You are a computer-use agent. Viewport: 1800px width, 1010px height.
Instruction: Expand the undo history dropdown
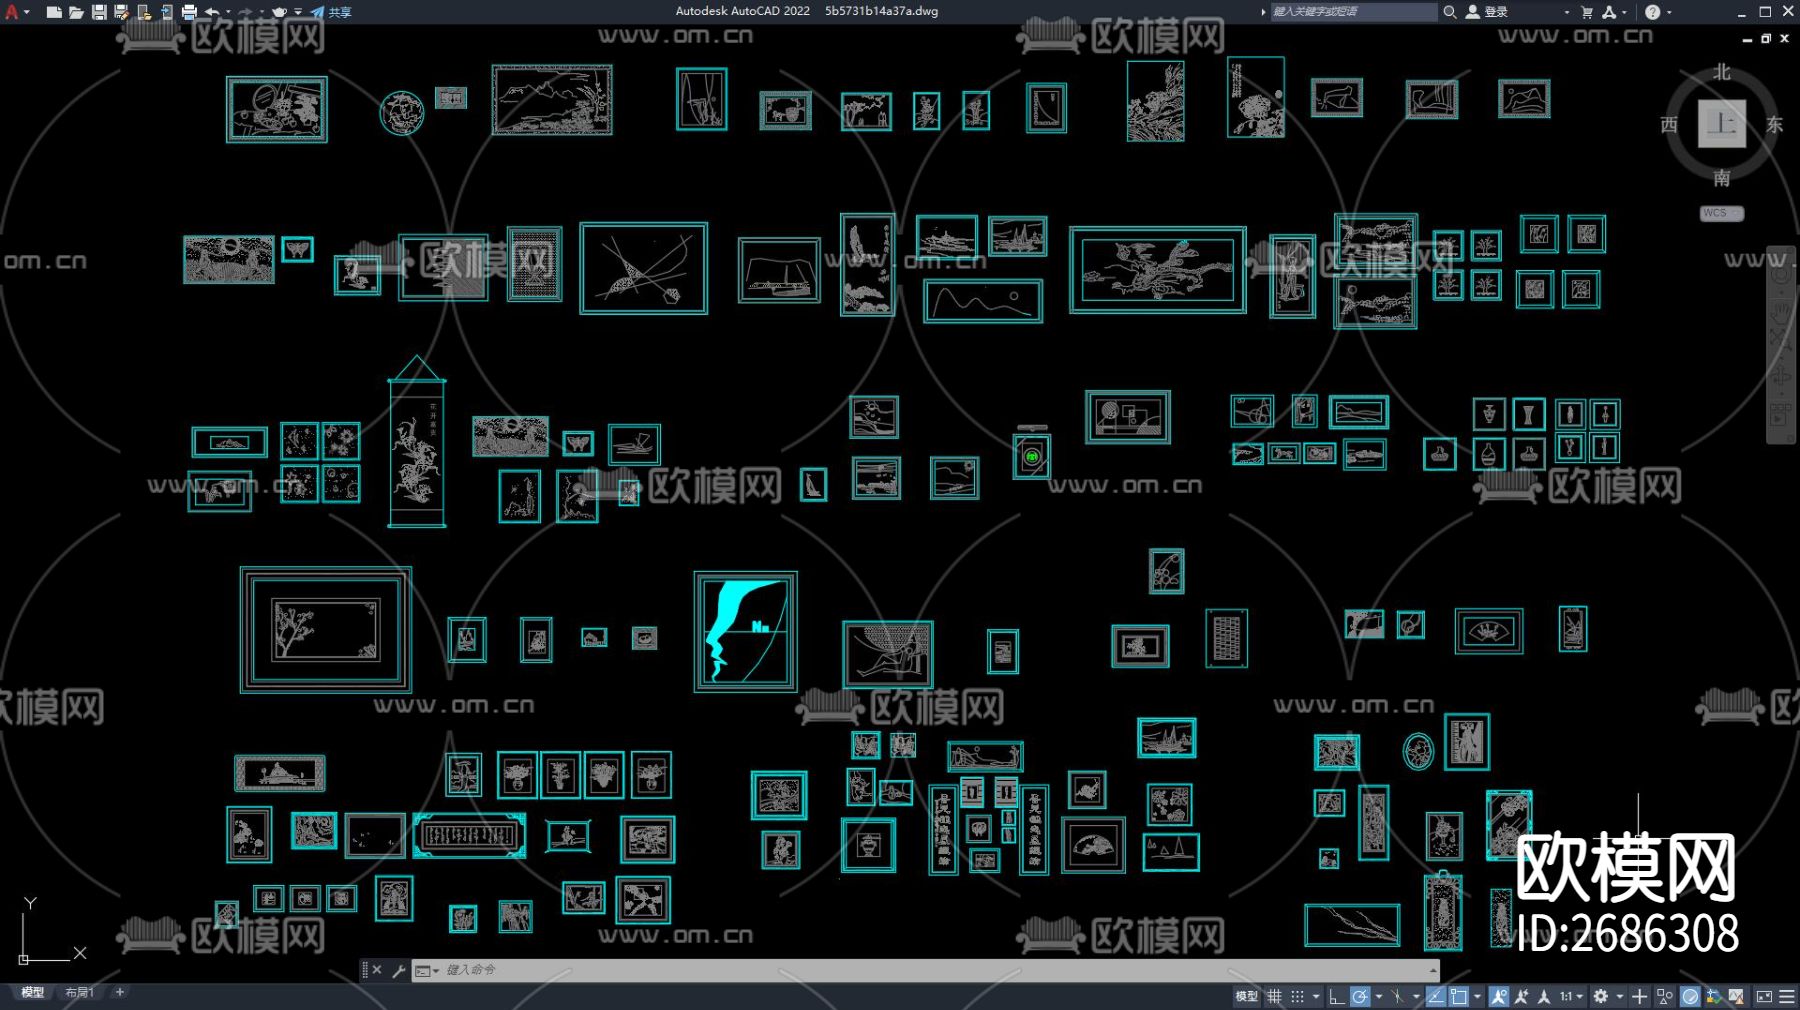(x=228, y=12)
